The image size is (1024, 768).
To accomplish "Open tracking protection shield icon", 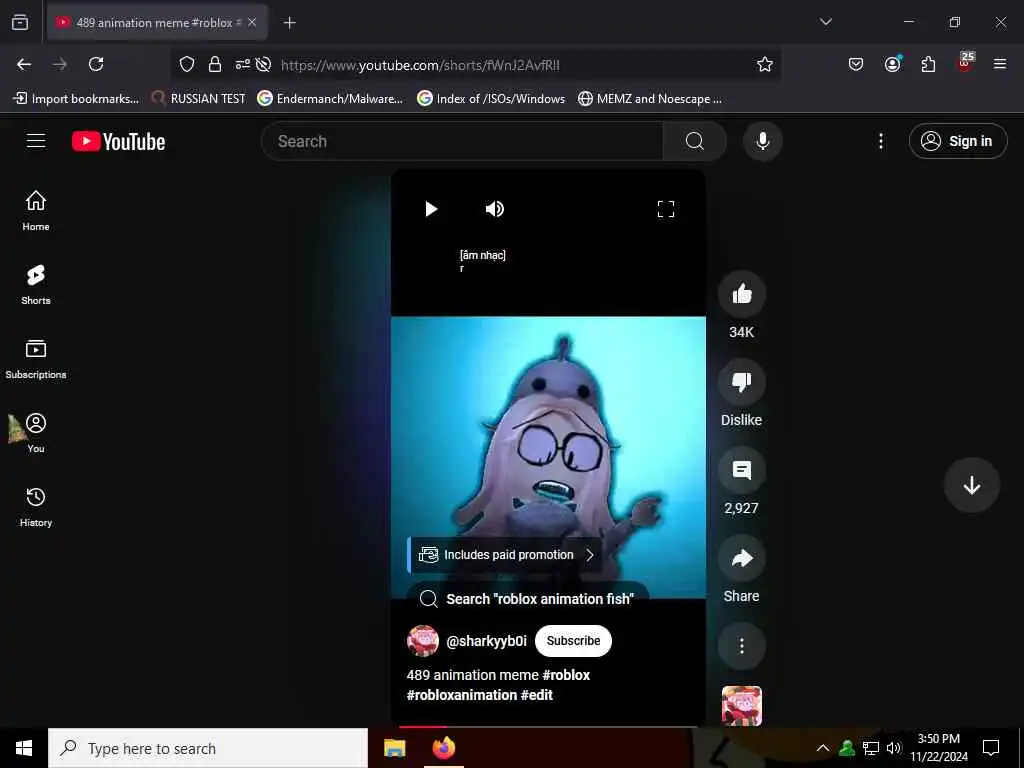I will click(x=187, y=64).
